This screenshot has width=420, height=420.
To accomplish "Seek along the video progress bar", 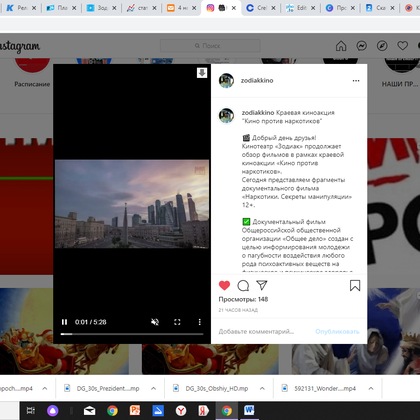I will point(132,334).
